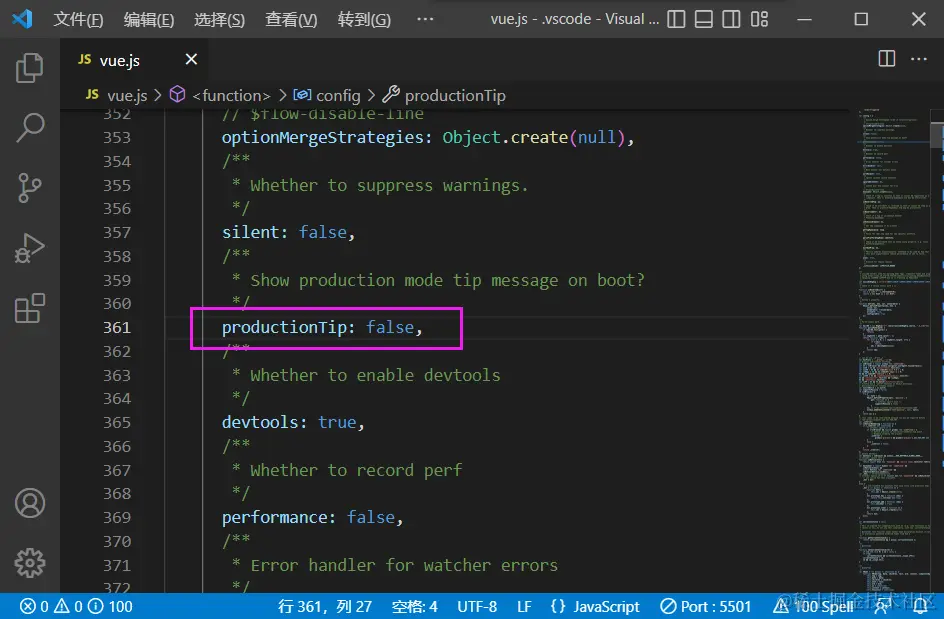Click line number 365 in gutter
Screen dimensions: 944x619
pos(117,423)
